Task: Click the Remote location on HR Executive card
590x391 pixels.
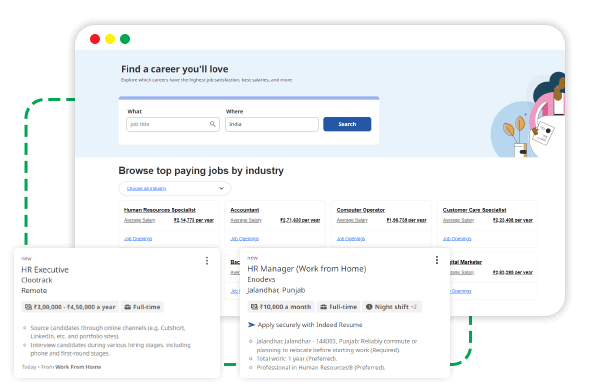Action: tap(34, 291)
